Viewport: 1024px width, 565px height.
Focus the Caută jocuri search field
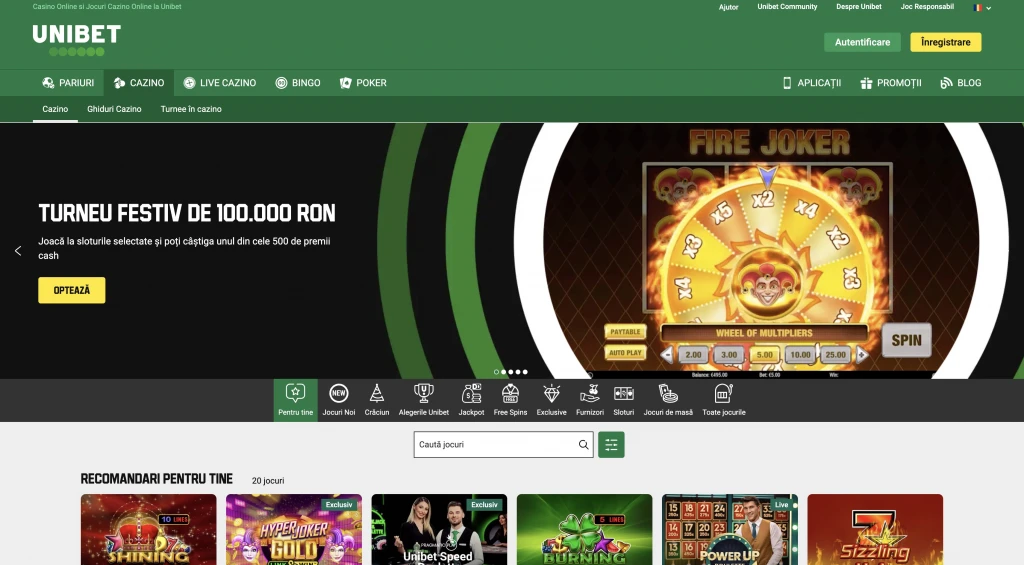(495, 445)
